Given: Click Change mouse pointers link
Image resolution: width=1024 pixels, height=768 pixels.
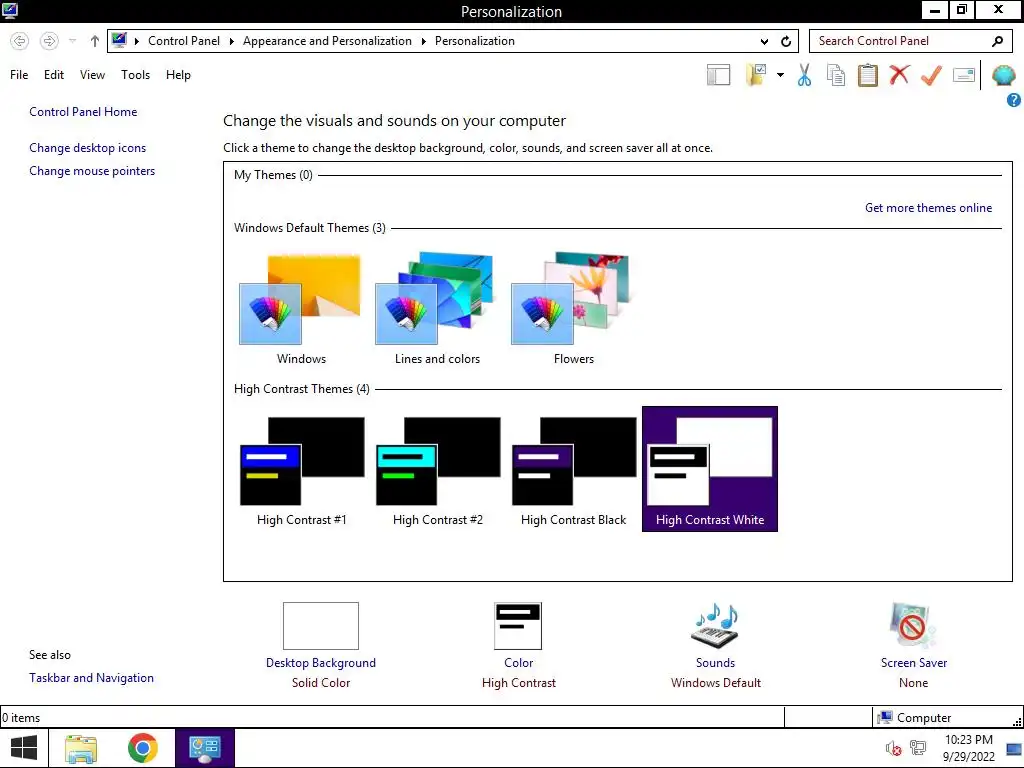Looking at the screenshot, I should [x=92, y=170].
